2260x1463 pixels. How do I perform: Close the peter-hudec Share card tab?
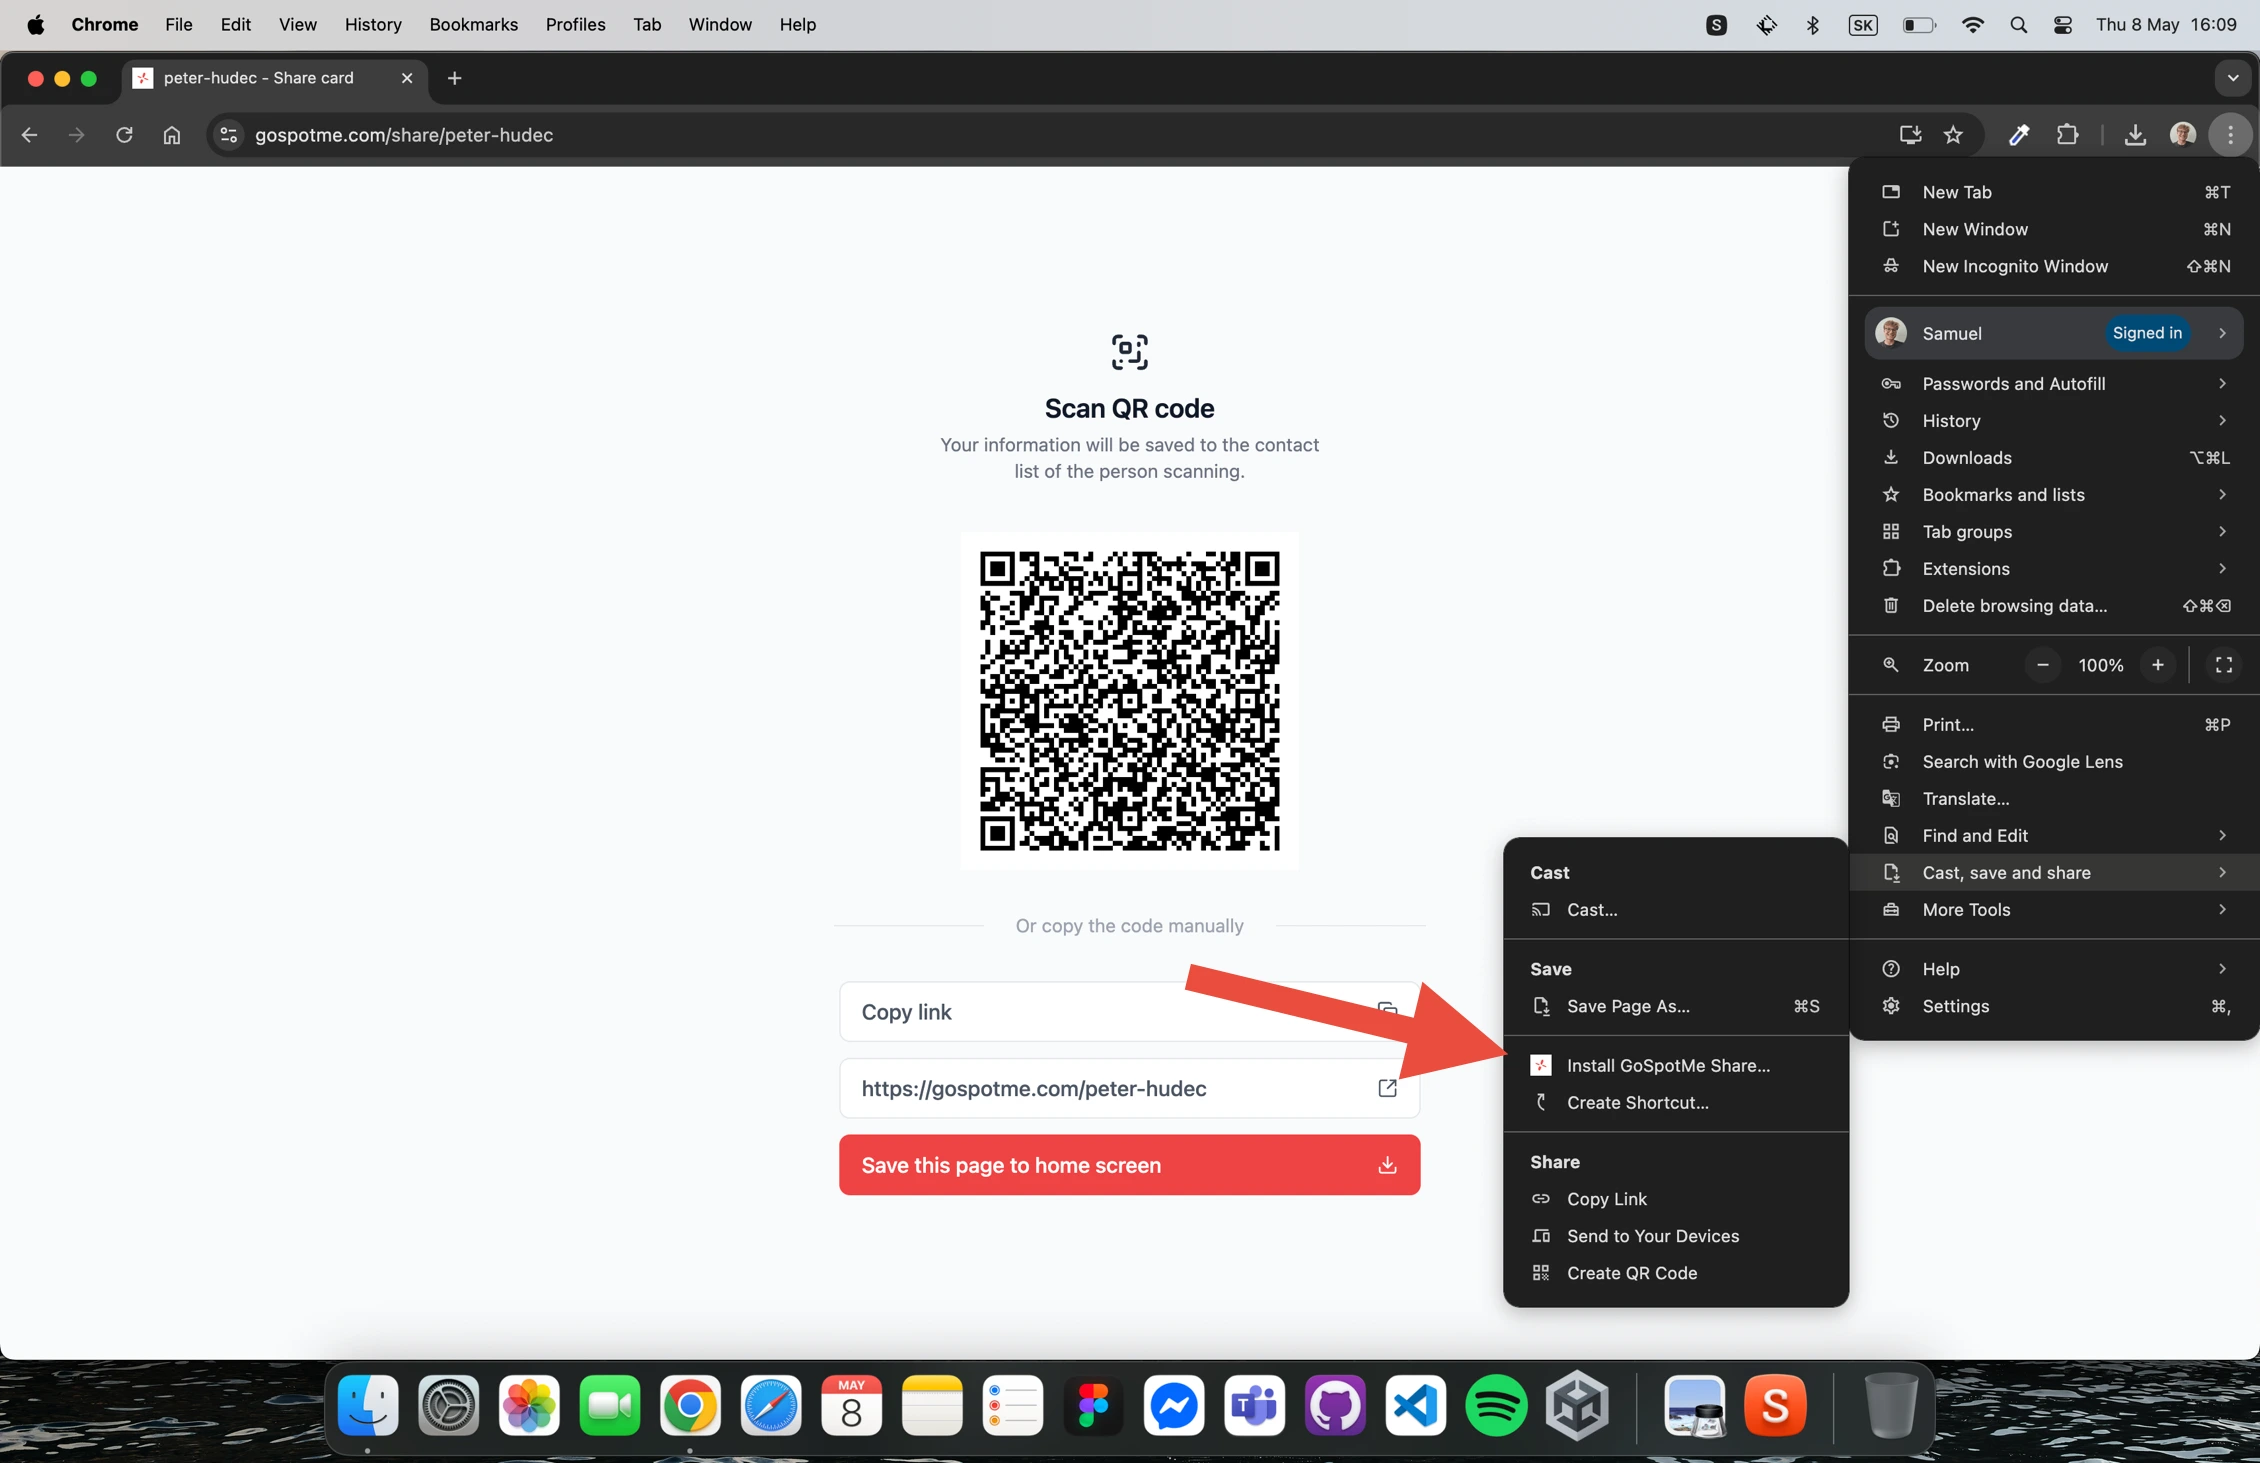tap(407, 78)
